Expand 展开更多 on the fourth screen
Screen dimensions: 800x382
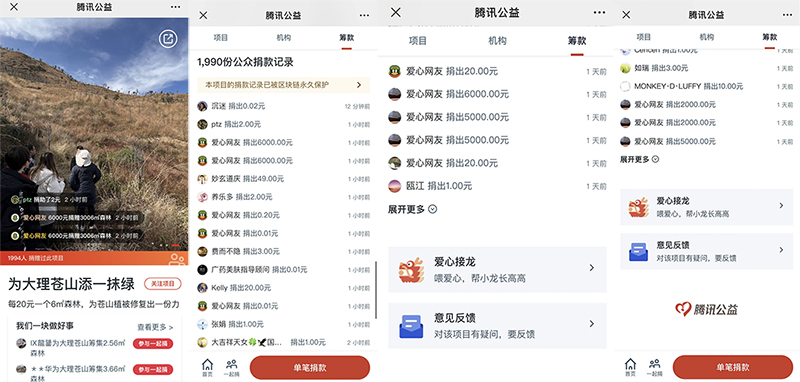[x=639, y=159]
